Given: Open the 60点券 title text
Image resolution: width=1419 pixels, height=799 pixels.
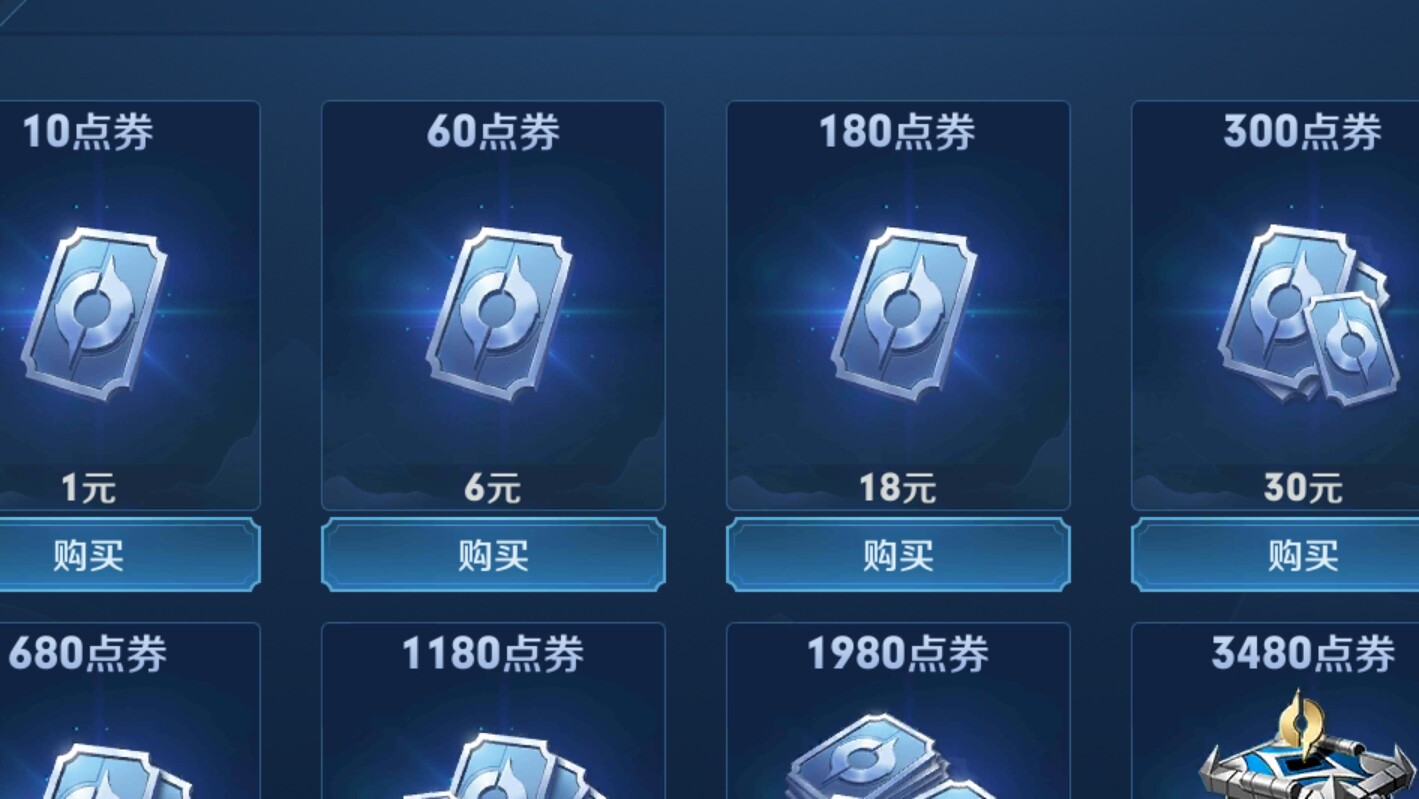Looking at the screenshot, I should click(493, 132).
